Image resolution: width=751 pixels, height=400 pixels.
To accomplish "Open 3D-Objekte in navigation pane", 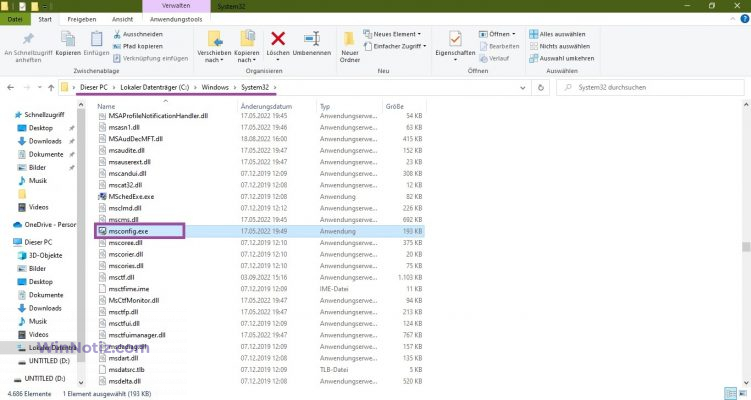I will (40, 255).
